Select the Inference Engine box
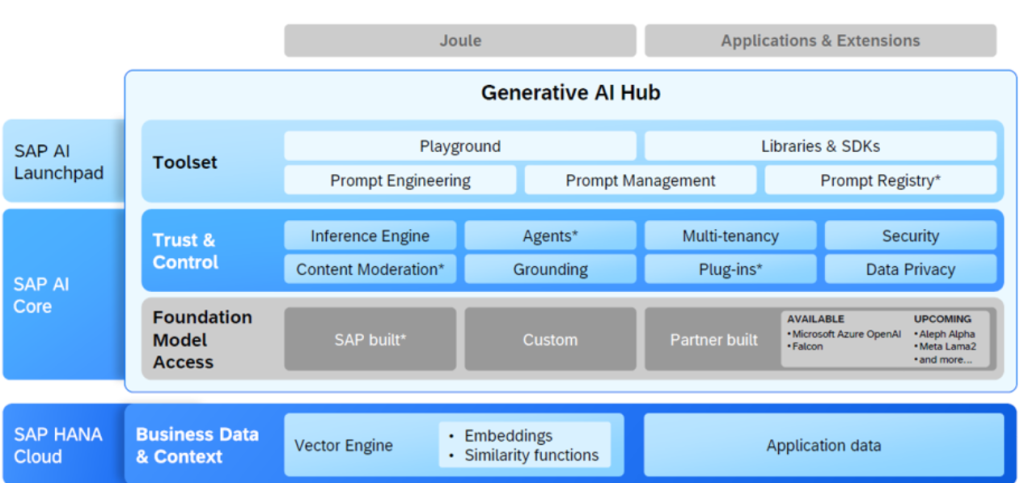The width and height of the screenshot is (1024, 483). click(370, 236)
